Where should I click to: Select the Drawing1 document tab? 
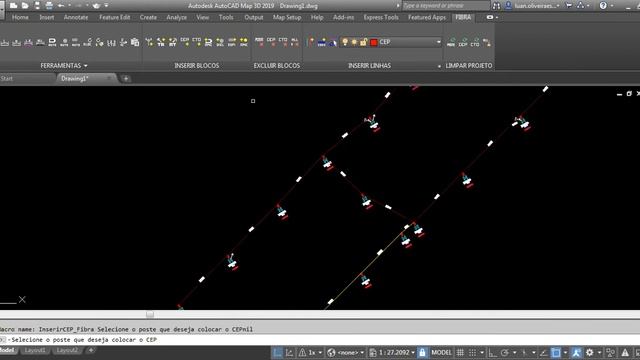[75, 78]
